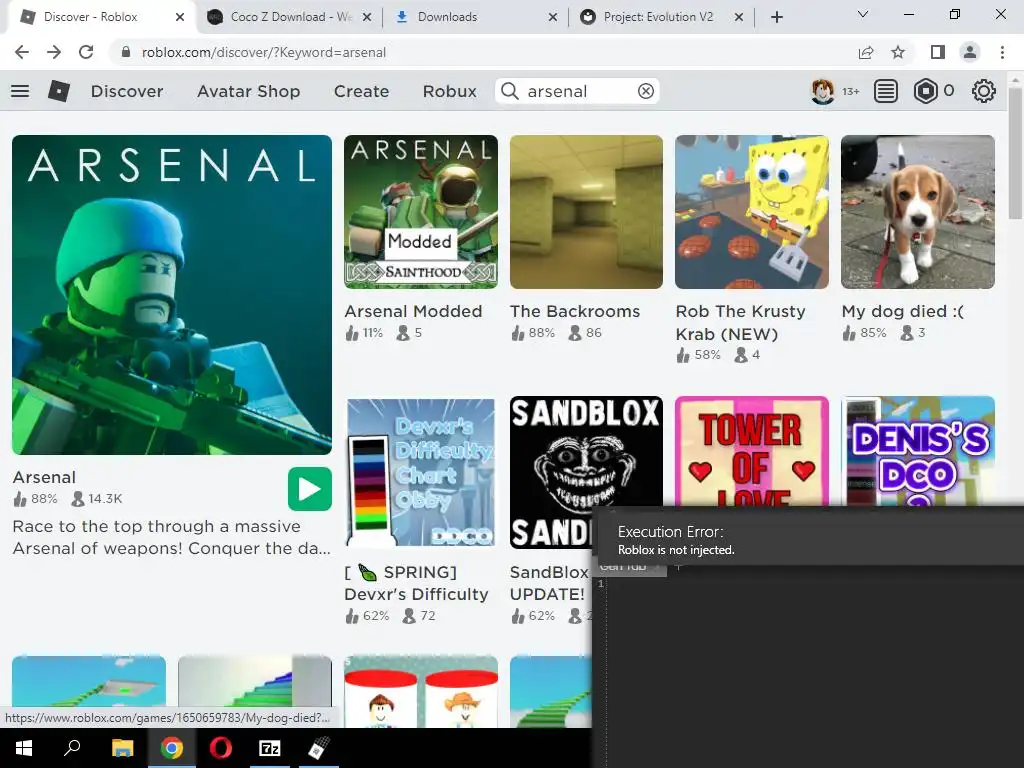1024x768 pixels.
Task: Open Chrome three-dot menu
Action: pyautogui.click(x=1002, y=52)
